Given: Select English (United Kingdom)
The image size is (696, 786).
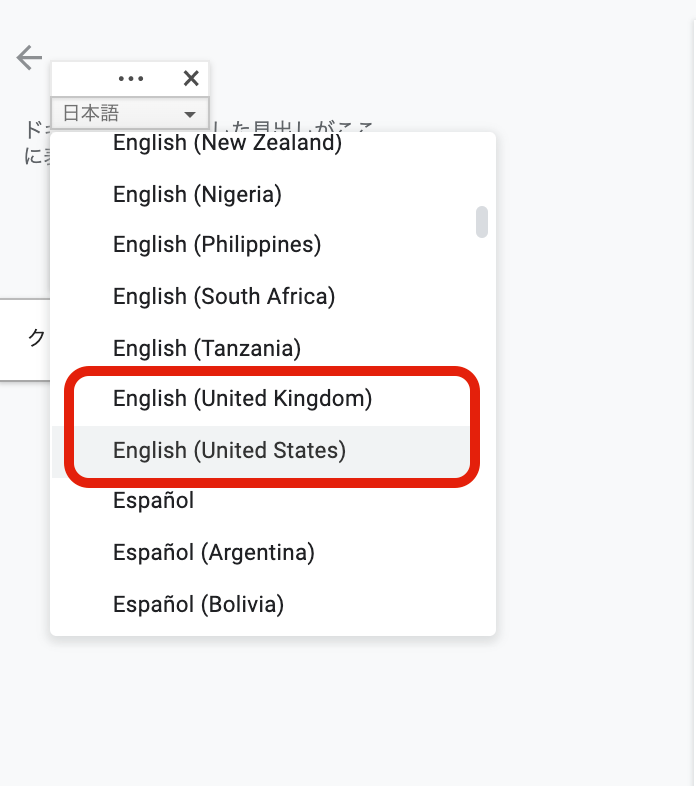Looking at the screenshot, I should (242, 399).
